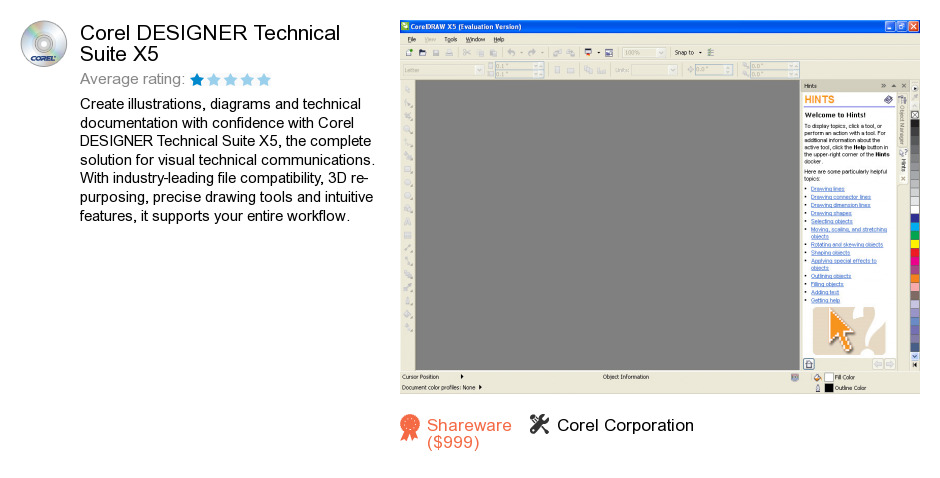This screenshot has width=940, height=478.
Task: Open the Help menu
Action: click(x=499, y=40)
